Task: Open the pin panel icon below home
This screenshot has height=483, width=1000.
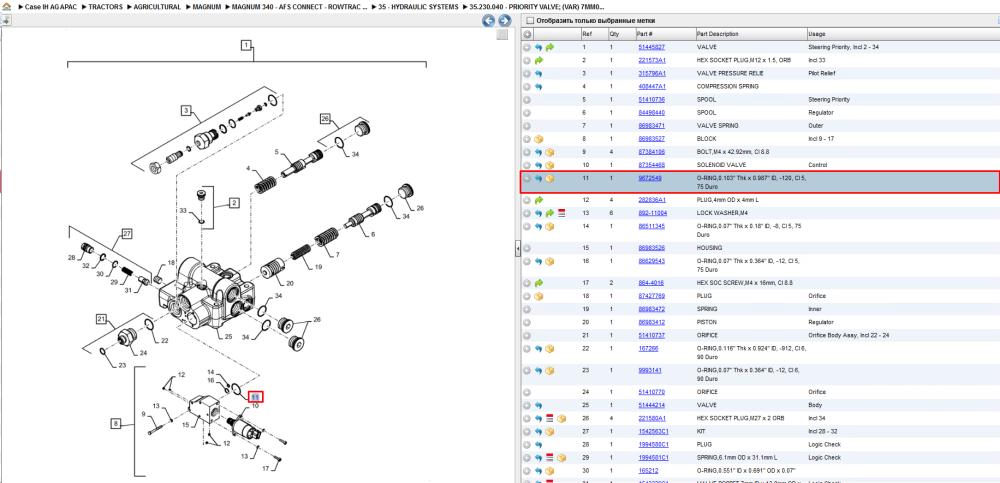Action: 6,20
